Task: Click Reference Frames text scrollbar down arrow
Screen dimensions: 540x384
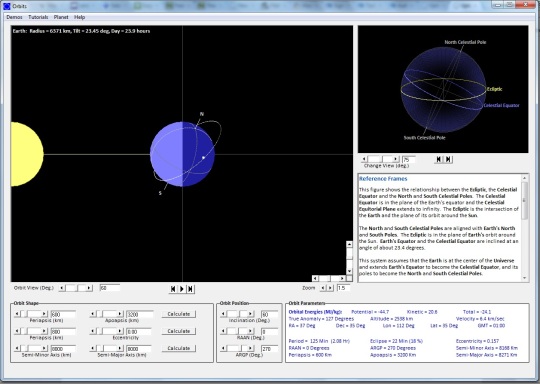Action: (525, 278)
